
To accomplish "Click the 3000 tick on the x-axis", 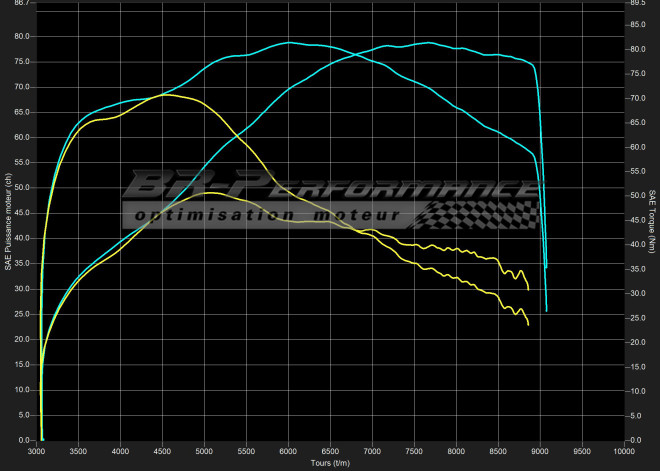I will pyautogui.click(x=36, y=452).
